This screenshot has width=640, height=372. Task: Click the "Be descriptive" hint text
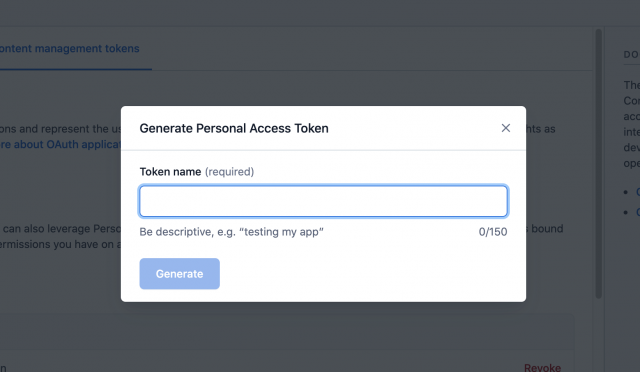[x=231, y=232]
